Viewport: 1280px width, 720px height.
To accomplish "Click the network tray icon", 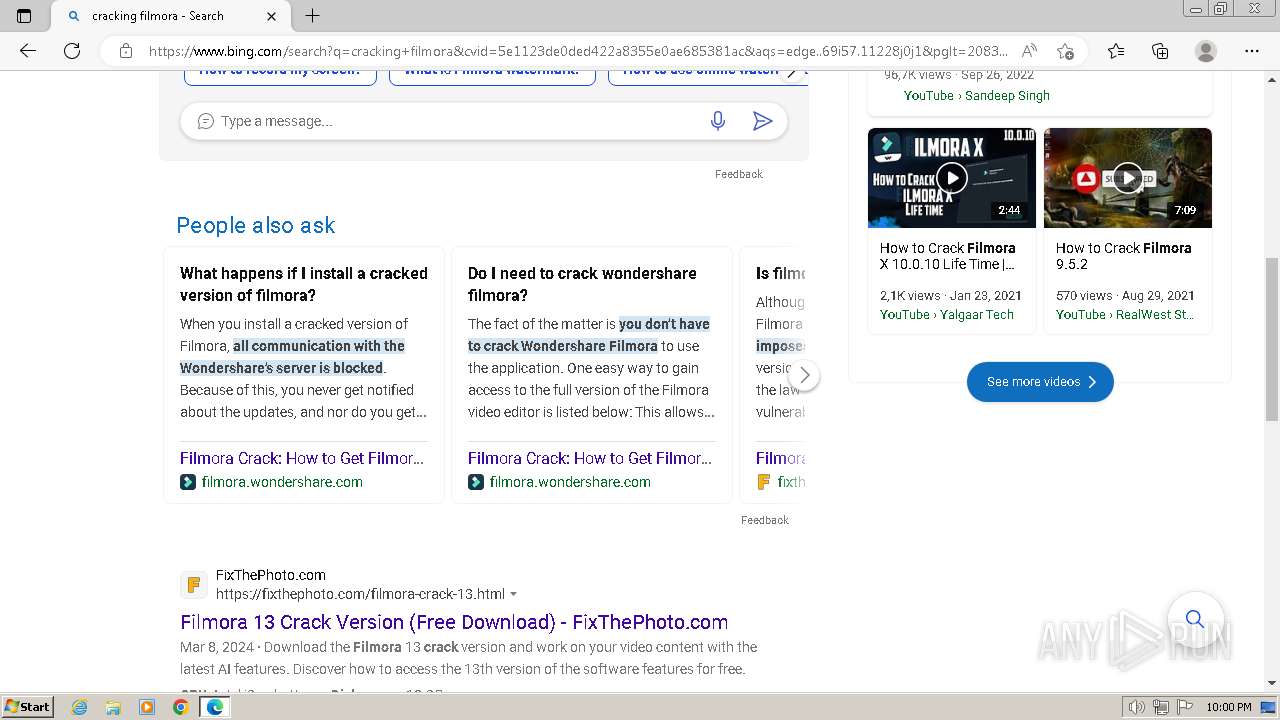I will [x=1161, y=707].
